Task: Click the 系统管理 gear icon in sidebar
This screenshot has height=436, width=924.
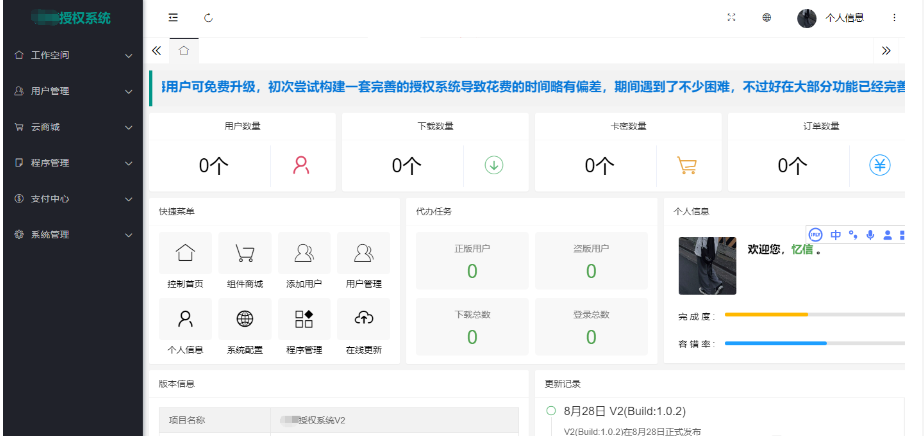Action: click(19, 234)
